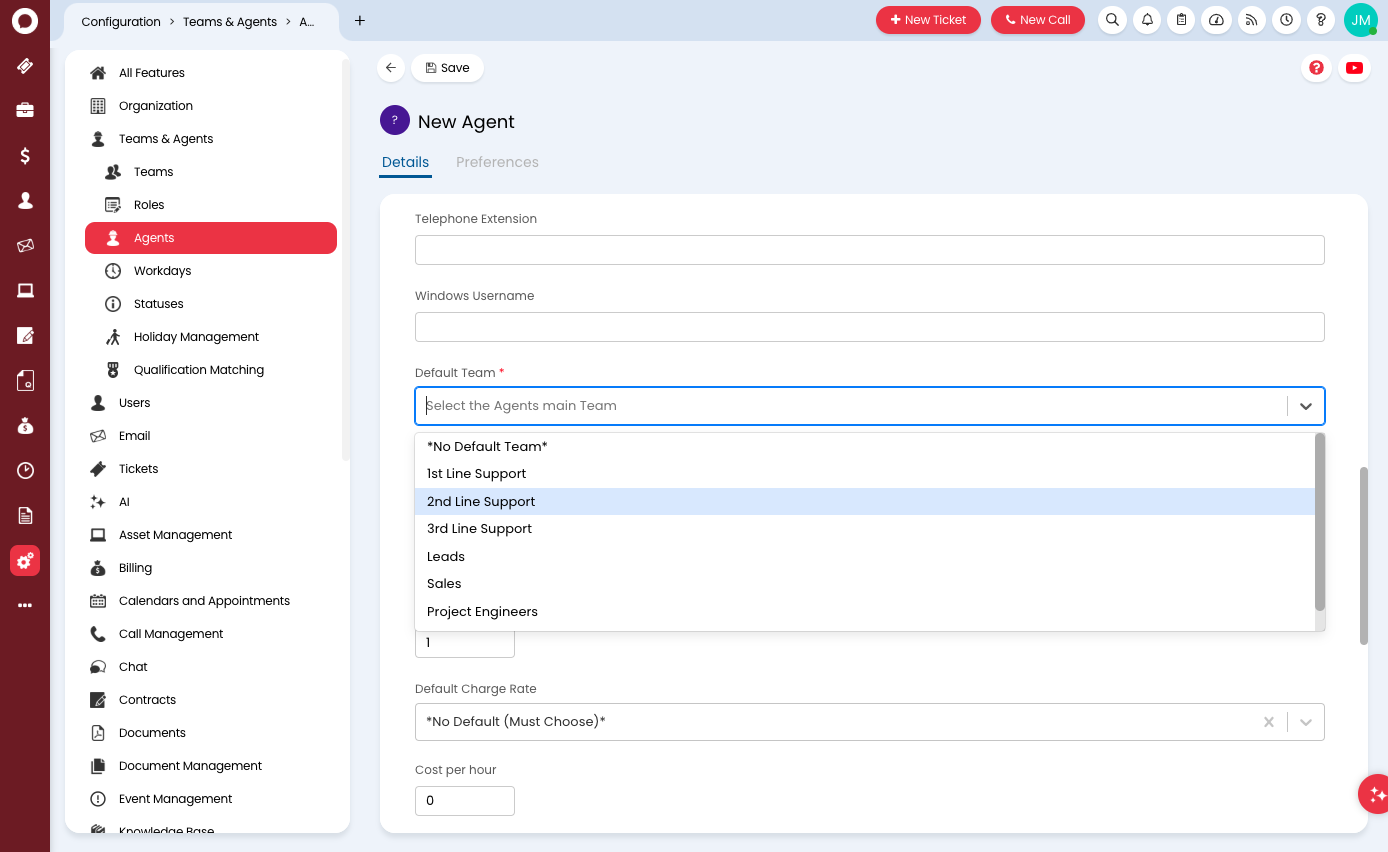Clear the Default Charge Rate selection

[x=1269, y=722]
